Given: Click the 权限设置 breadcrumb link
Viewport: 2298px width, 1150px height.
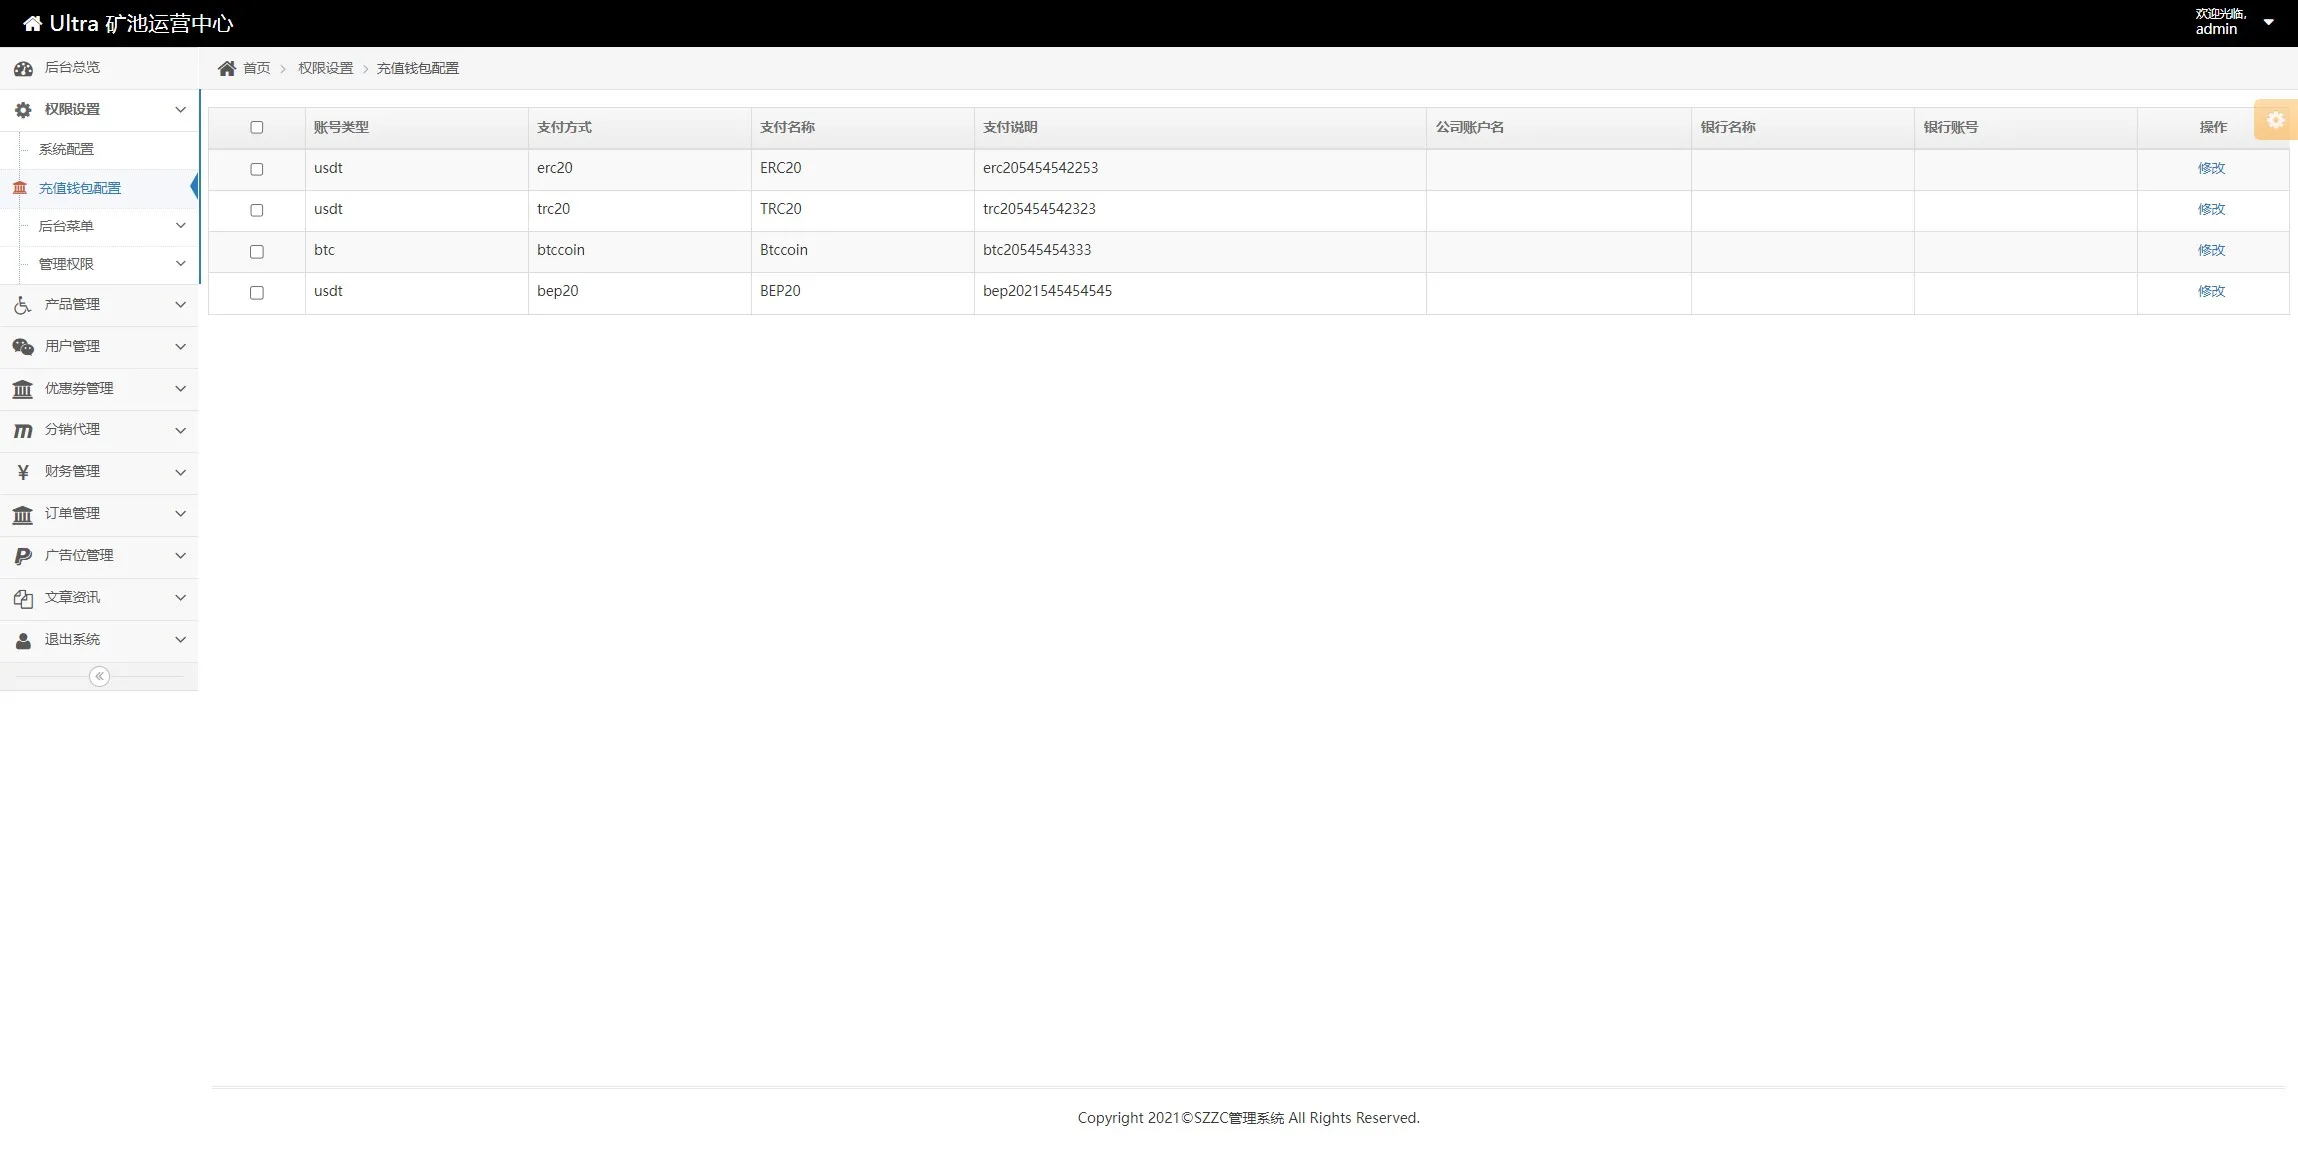Looking at the screenshot, I should (325, 68).
